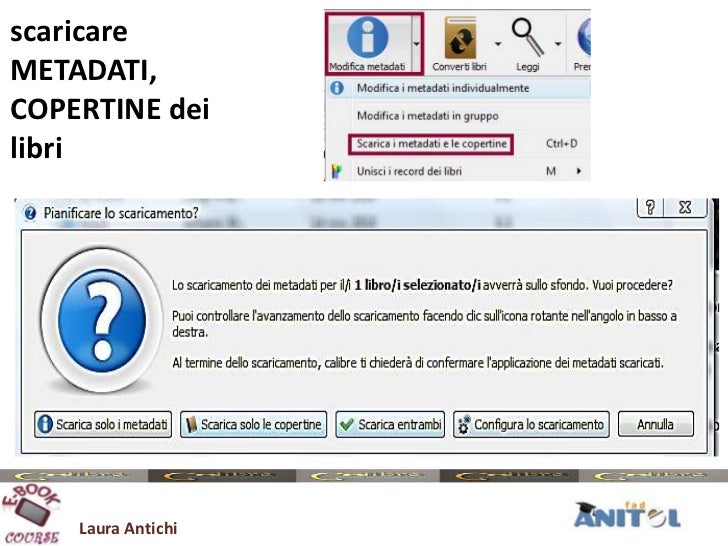The height and width of the screenshot is (546, 728).
Task: Click the Laura Antichi author name
Action: (x=128, y=528)
